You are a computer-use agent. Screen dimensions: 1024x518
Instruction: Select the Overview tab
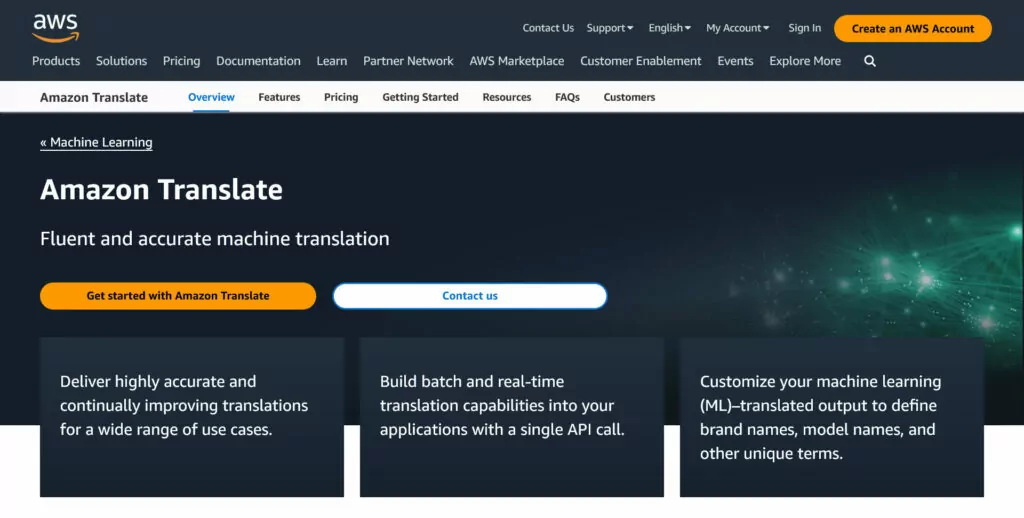(x=211, y=97)
